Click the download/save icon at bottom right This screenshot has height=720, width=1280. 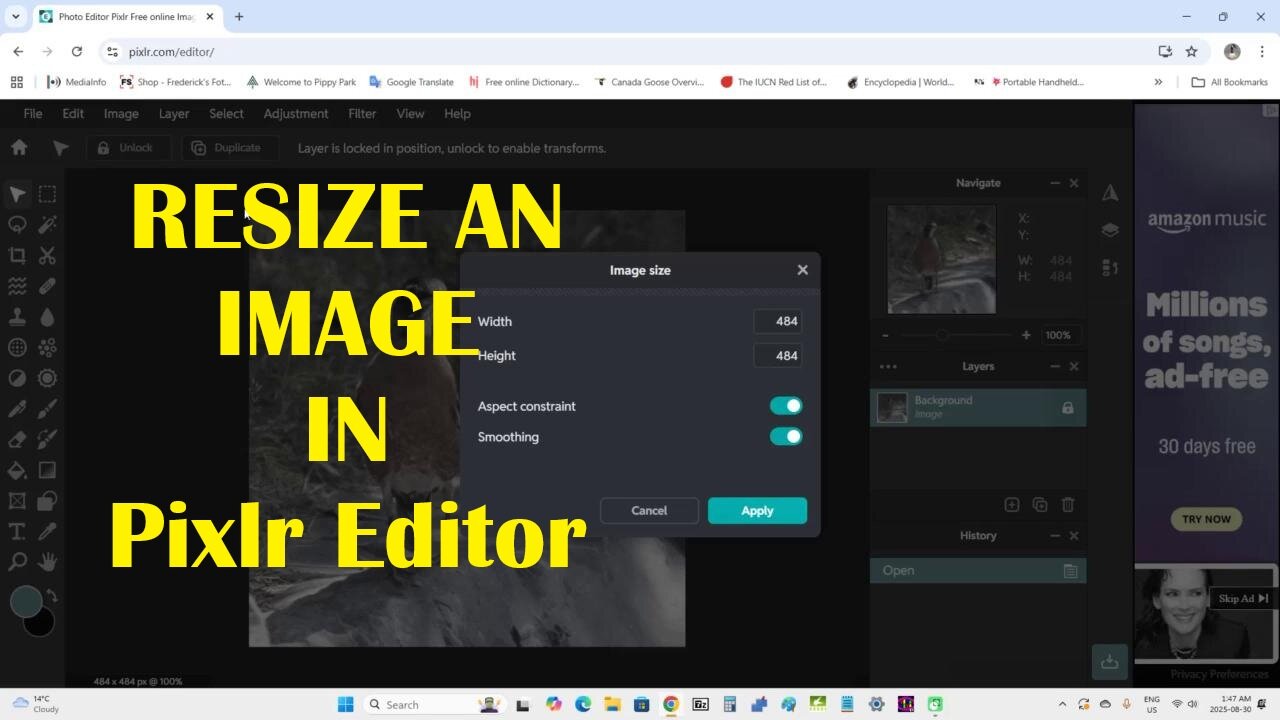pos(1109,661)
